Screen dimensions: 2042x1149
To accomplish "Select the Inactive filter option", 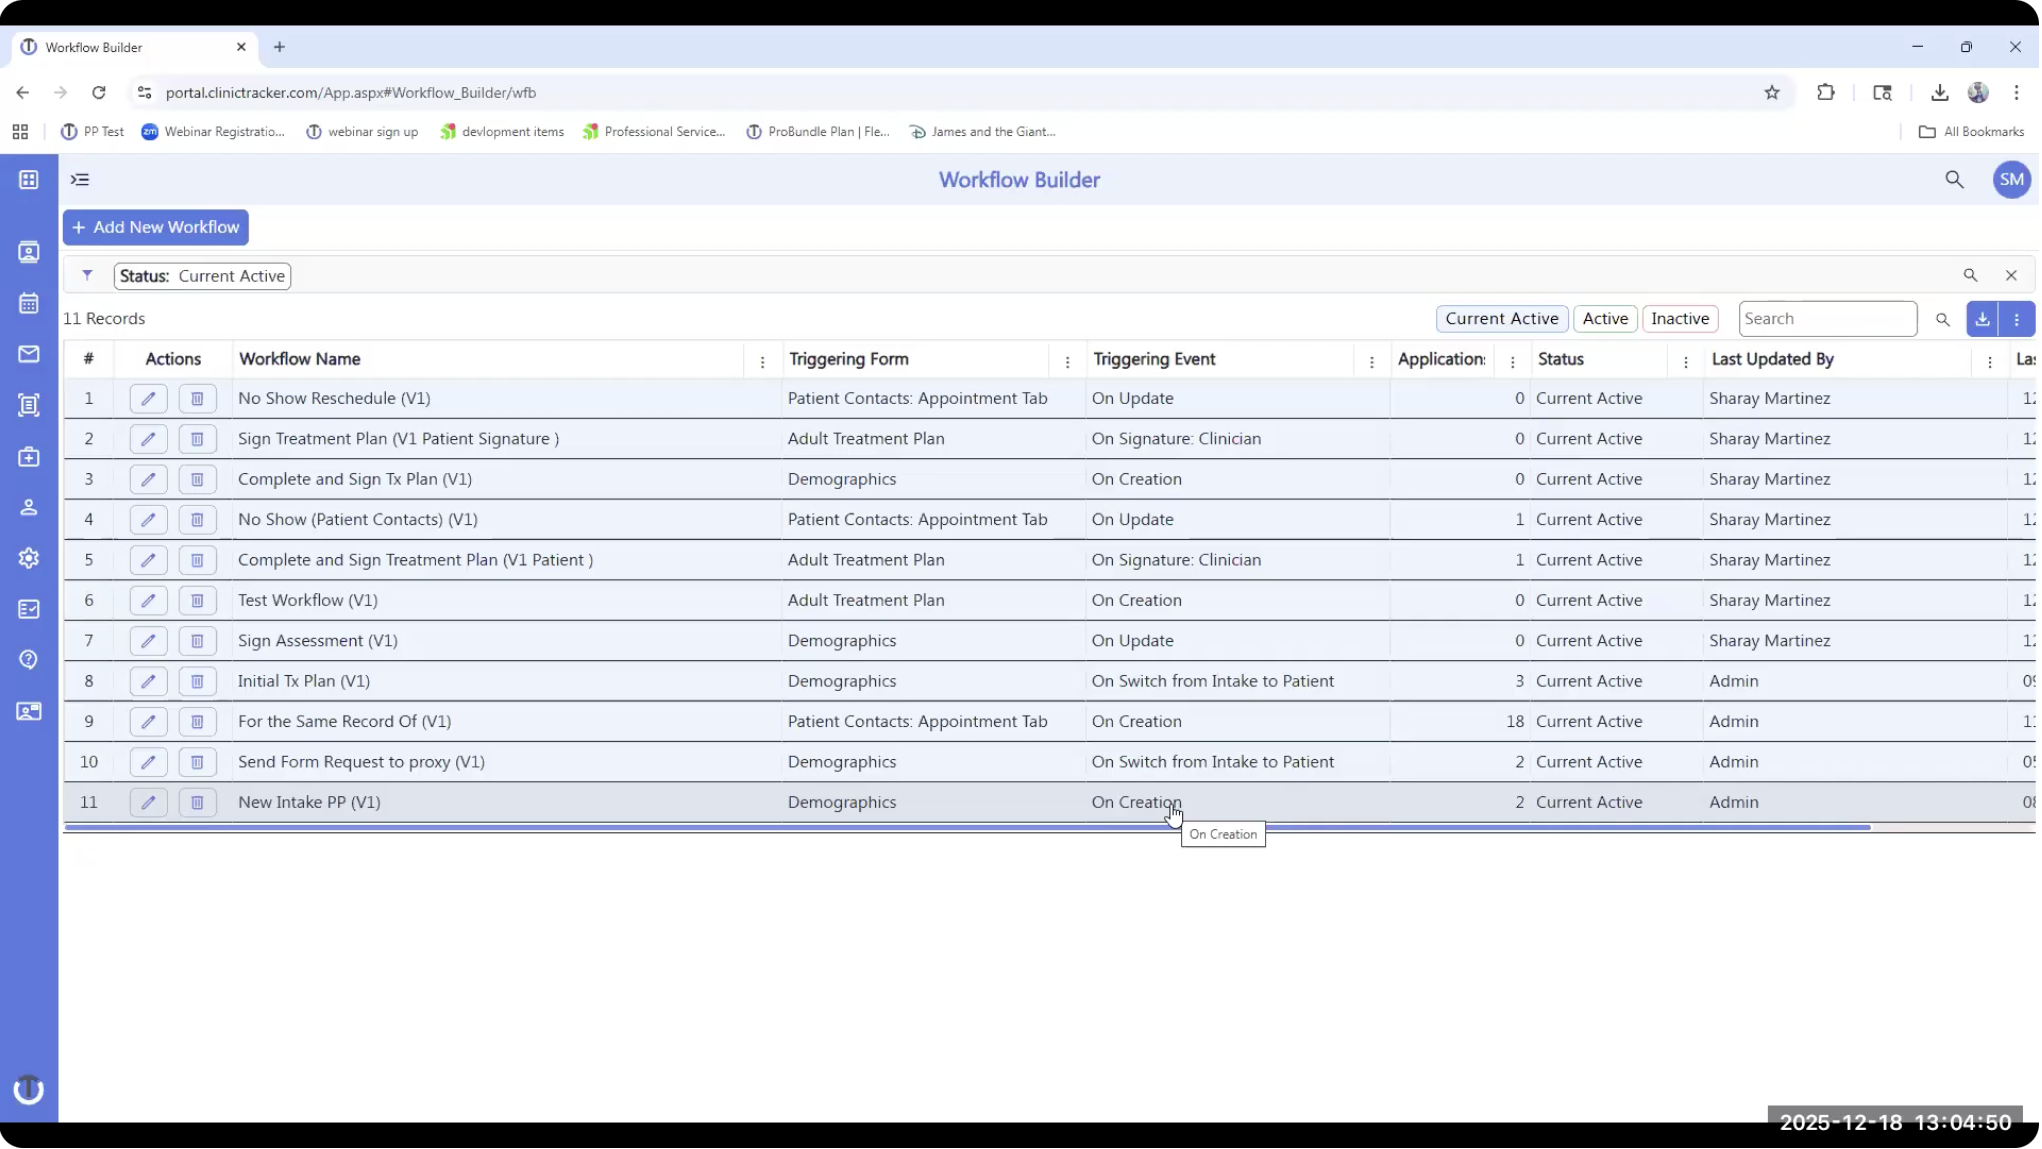I will point(1680,318).
